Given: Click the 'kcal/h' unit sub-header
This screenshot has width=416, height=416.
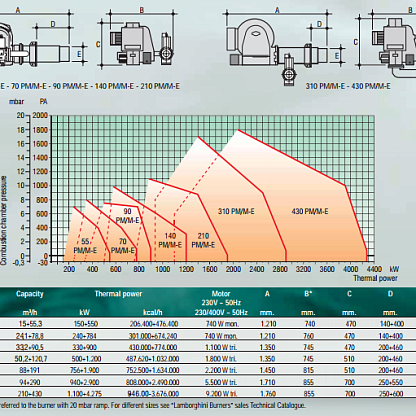Looking at the screenshot, I should (153, 312).
